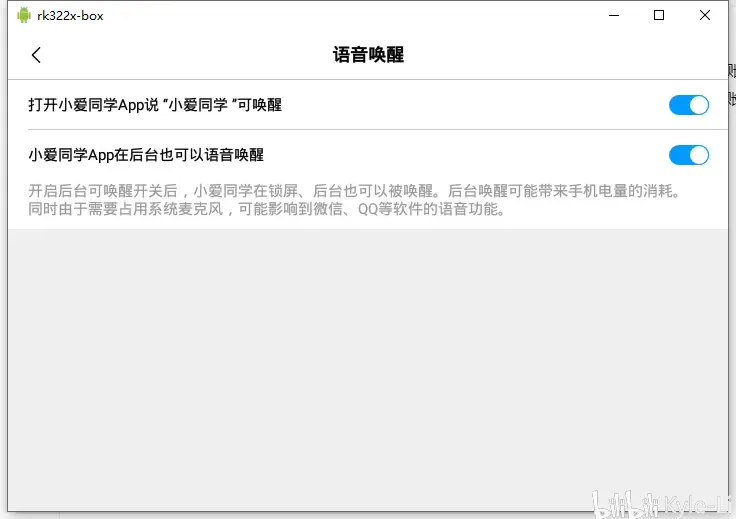Click the rk322x-box window title

pyautogui.click(x=70, y=16)
